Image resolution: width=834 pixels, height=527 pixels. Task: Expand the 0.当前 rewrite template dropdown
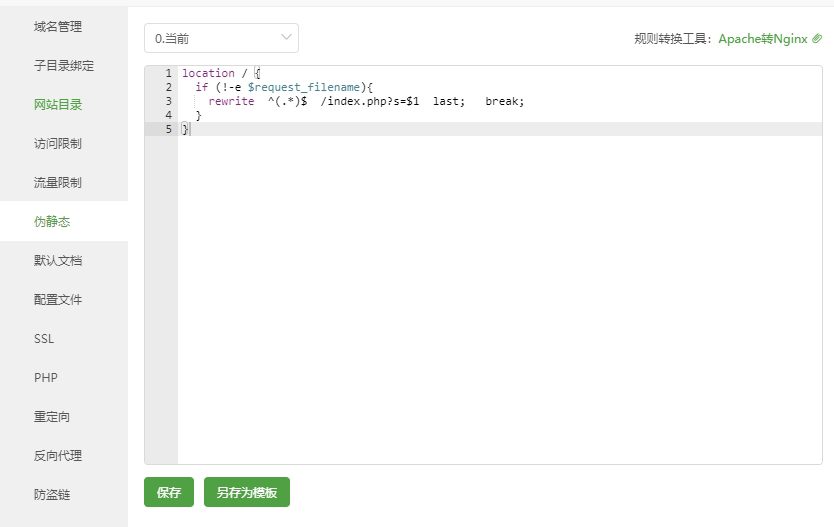221,38
